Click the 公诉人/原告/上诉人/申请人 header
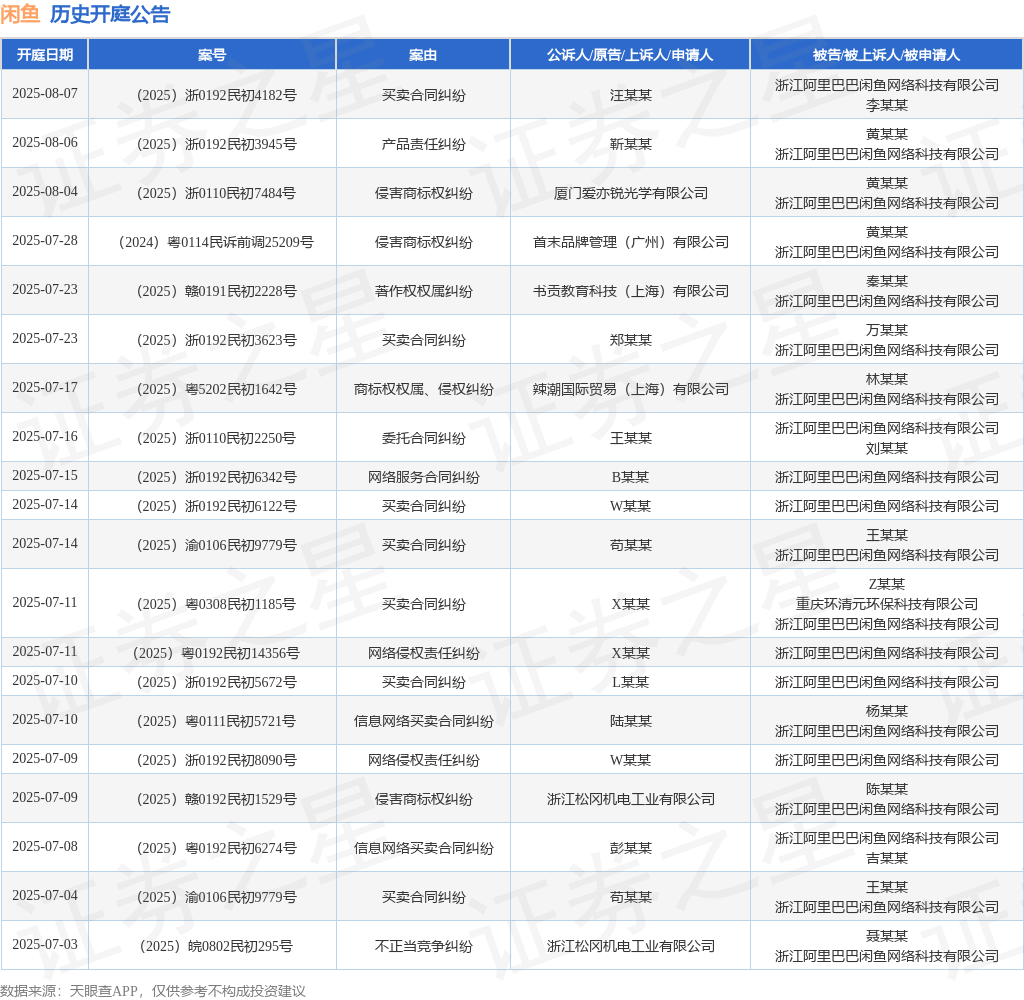The image size is (1024, 1000). click(x=630, y=55)
